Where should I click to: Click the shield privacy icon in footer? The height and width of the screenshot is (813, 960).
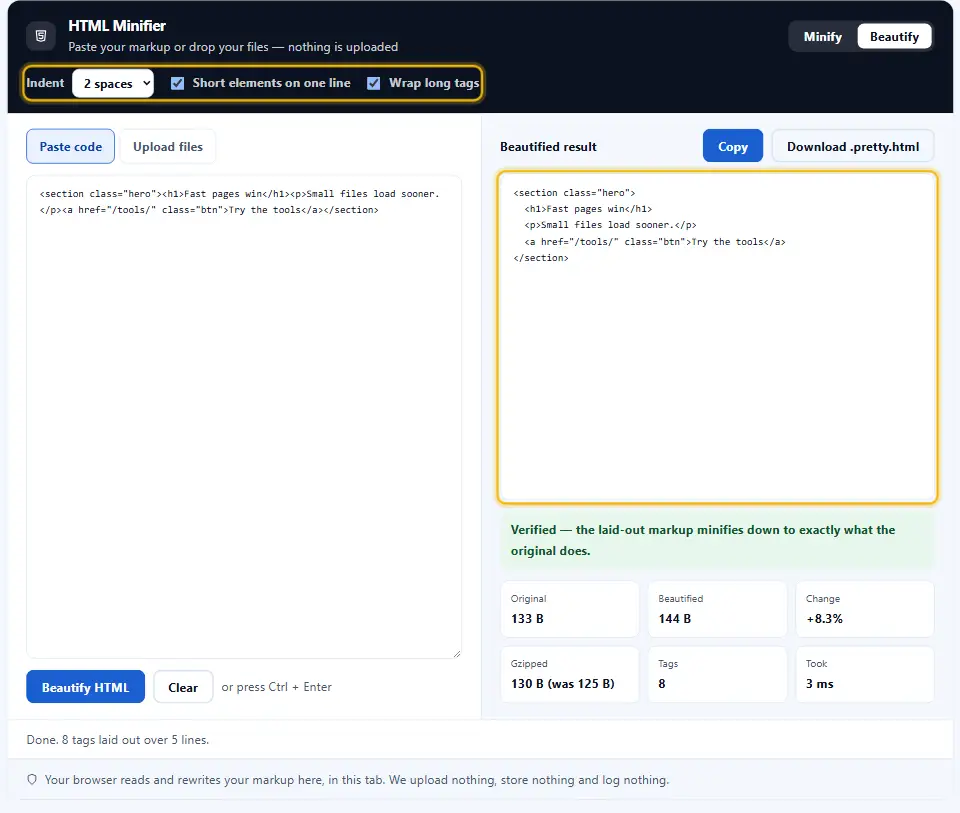click(x=32, y=779)
